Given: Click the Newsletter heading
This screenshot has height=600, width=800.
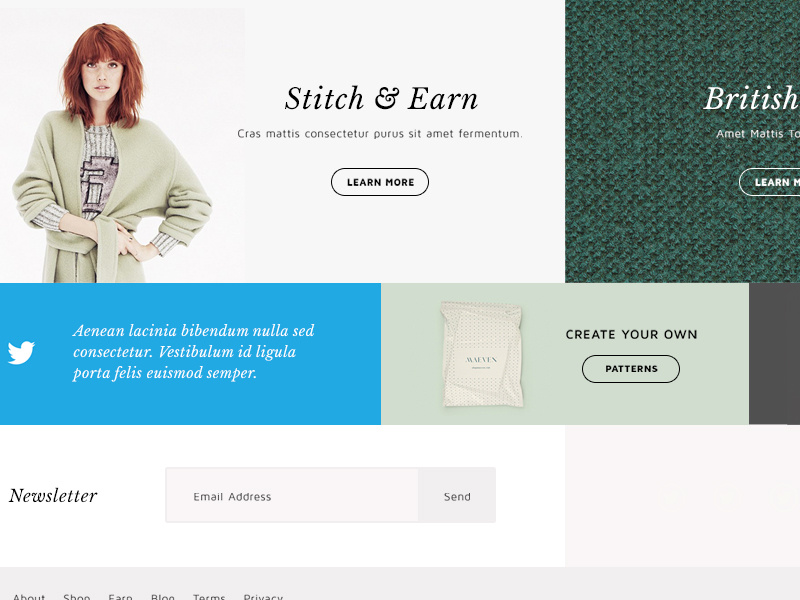Looking at the screenshot, I should (x=53, y=496).
